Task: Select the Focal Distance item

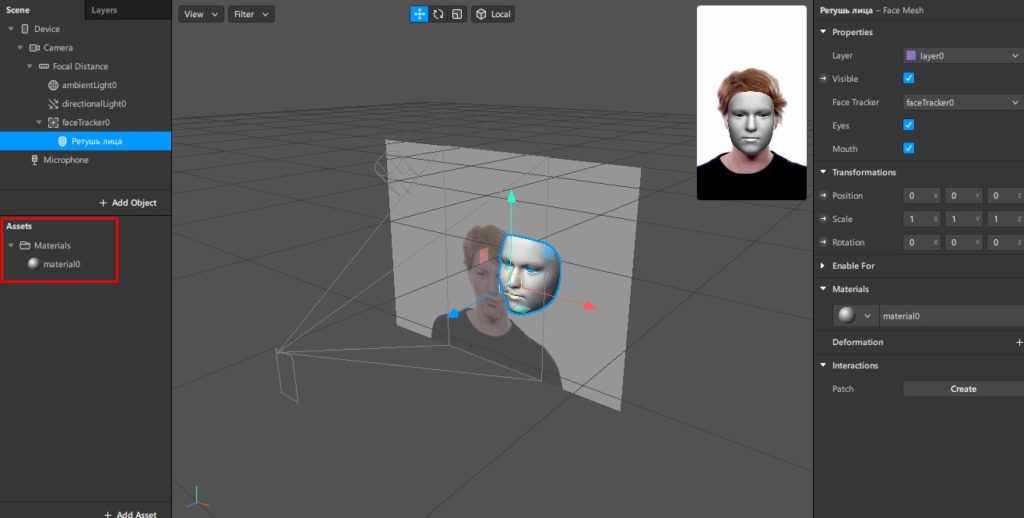Action: 80,67
